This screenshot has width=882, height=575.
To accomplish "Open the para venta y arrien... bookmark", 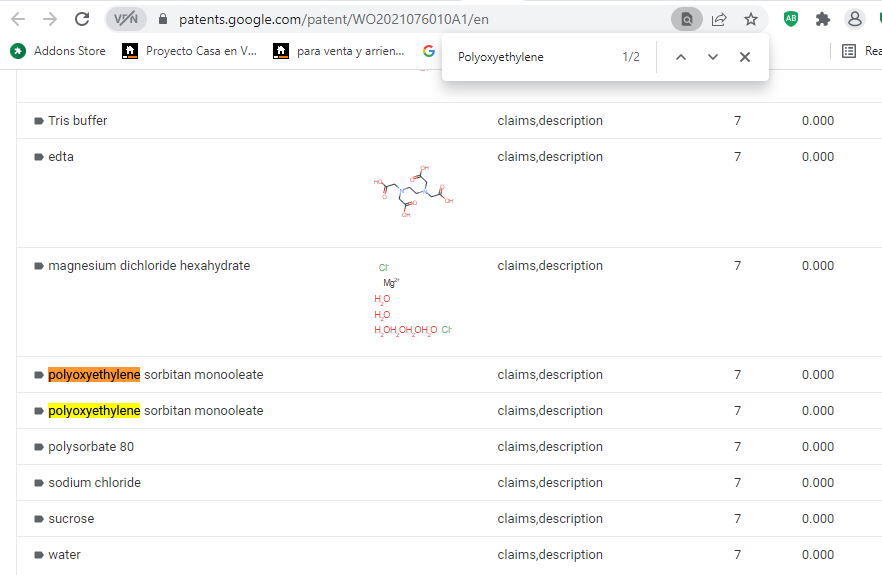I will (x=340, y=51).
